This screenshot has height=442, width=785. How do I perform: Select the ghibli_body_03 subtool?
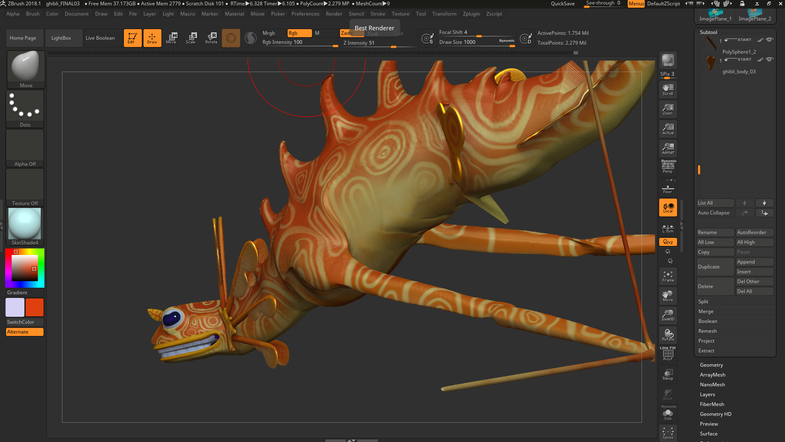739,72
